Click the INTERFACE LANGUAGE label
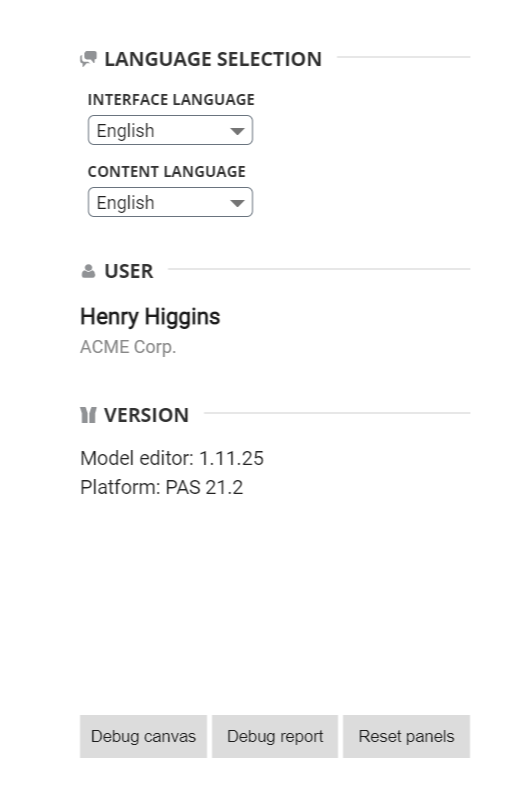This screenshot has width=506, height=794. click(171, 100)
